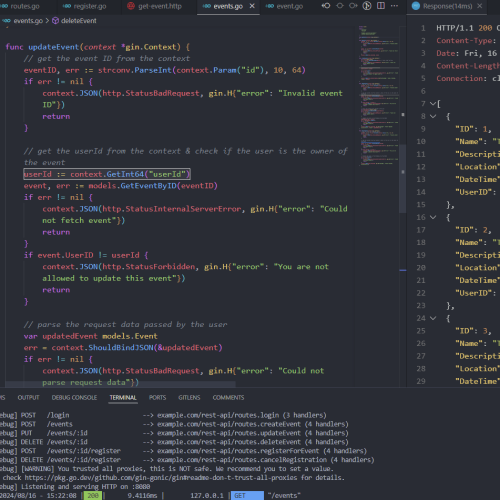Click the red icon on get-event.http tab
Image resolution: width=500 pixels, height=500 pixels.
[x=131, y=6]
